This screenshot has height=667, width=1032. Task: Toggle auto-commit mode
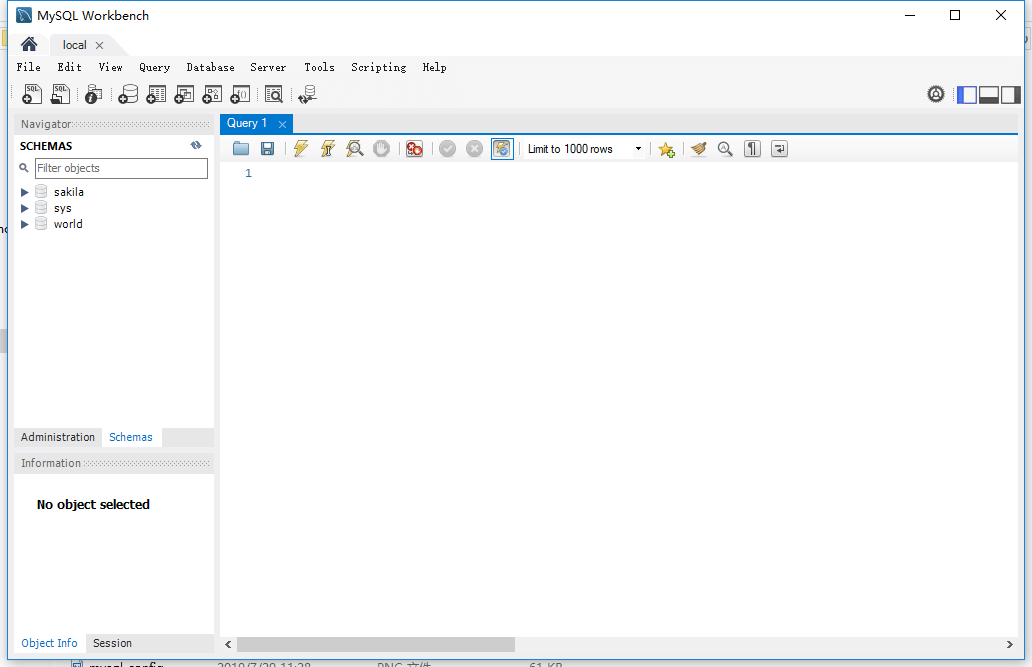tap(502, 149)
